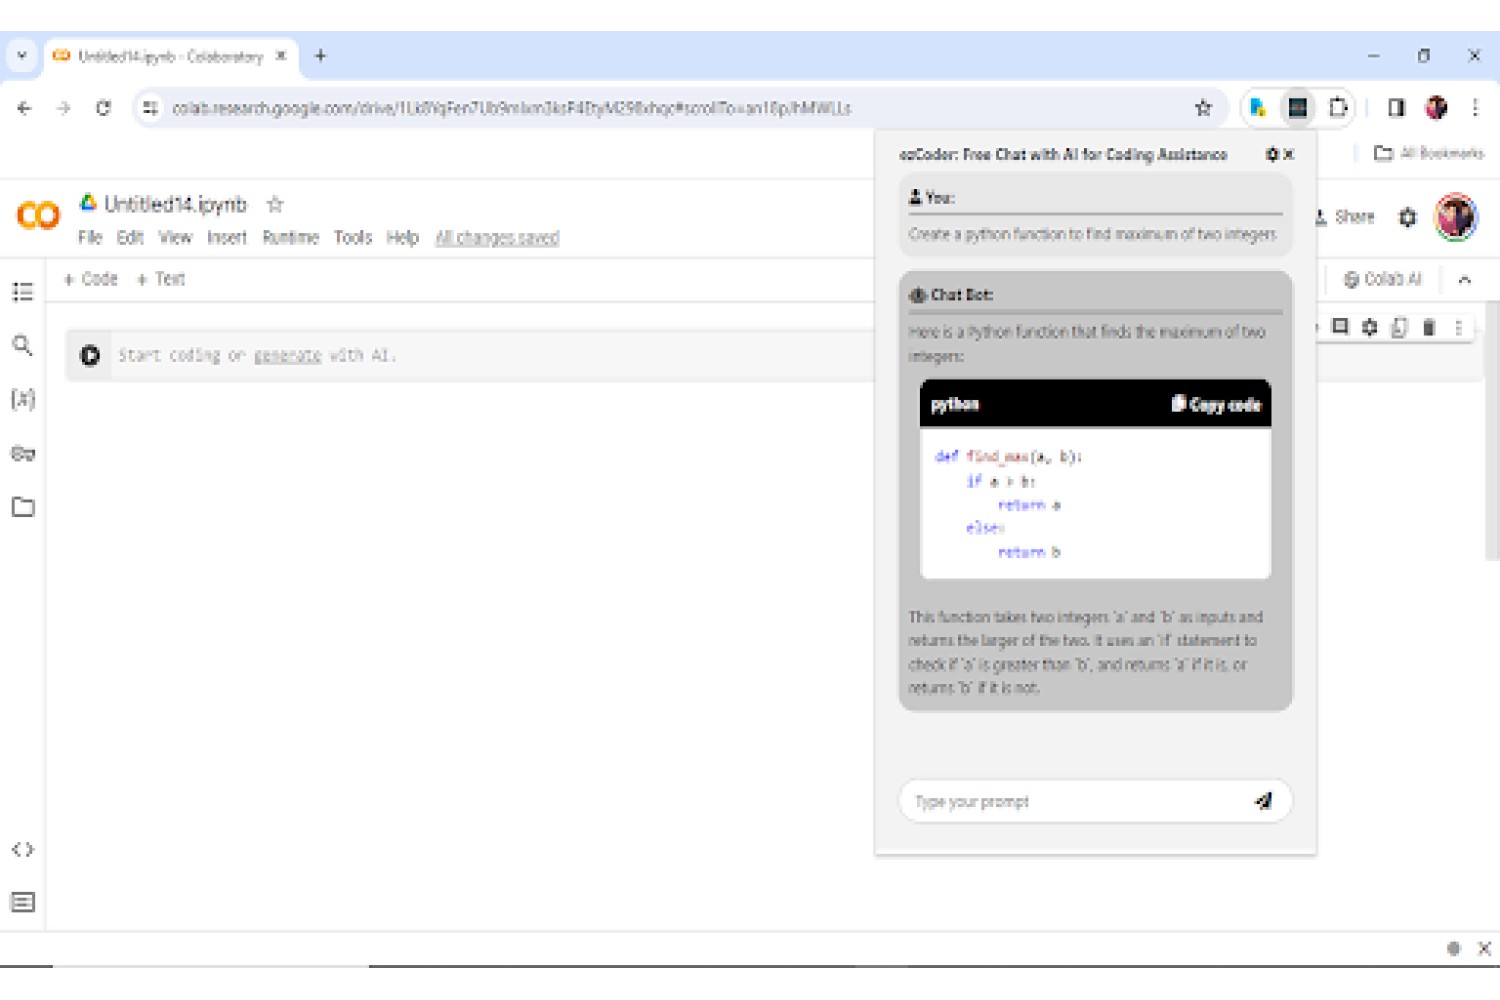
Task: Click the comment icon in cell toolbar
Action: pos(1341,326)
